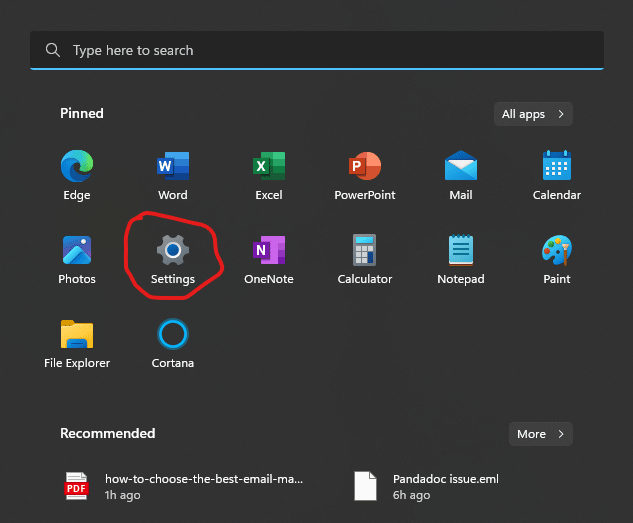Launch the Calculator app
The height and width of the screenshot is (523, 633).
click(365, 259)
